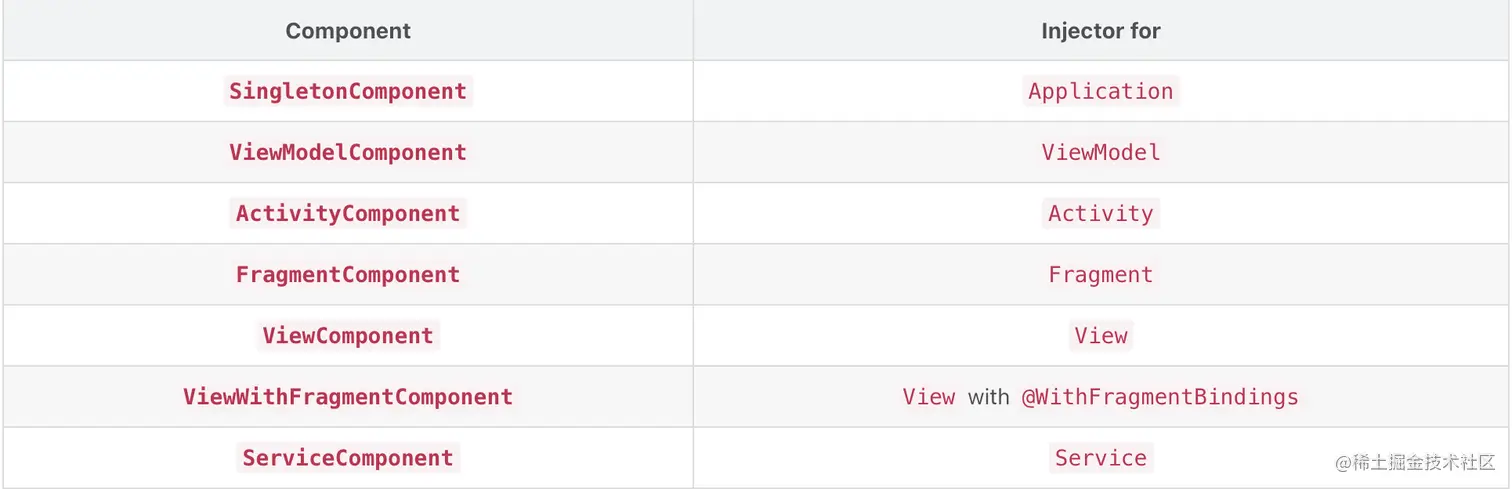Click the FragmentComponent code label
The image size is (1512, 489).
(348, 274)
